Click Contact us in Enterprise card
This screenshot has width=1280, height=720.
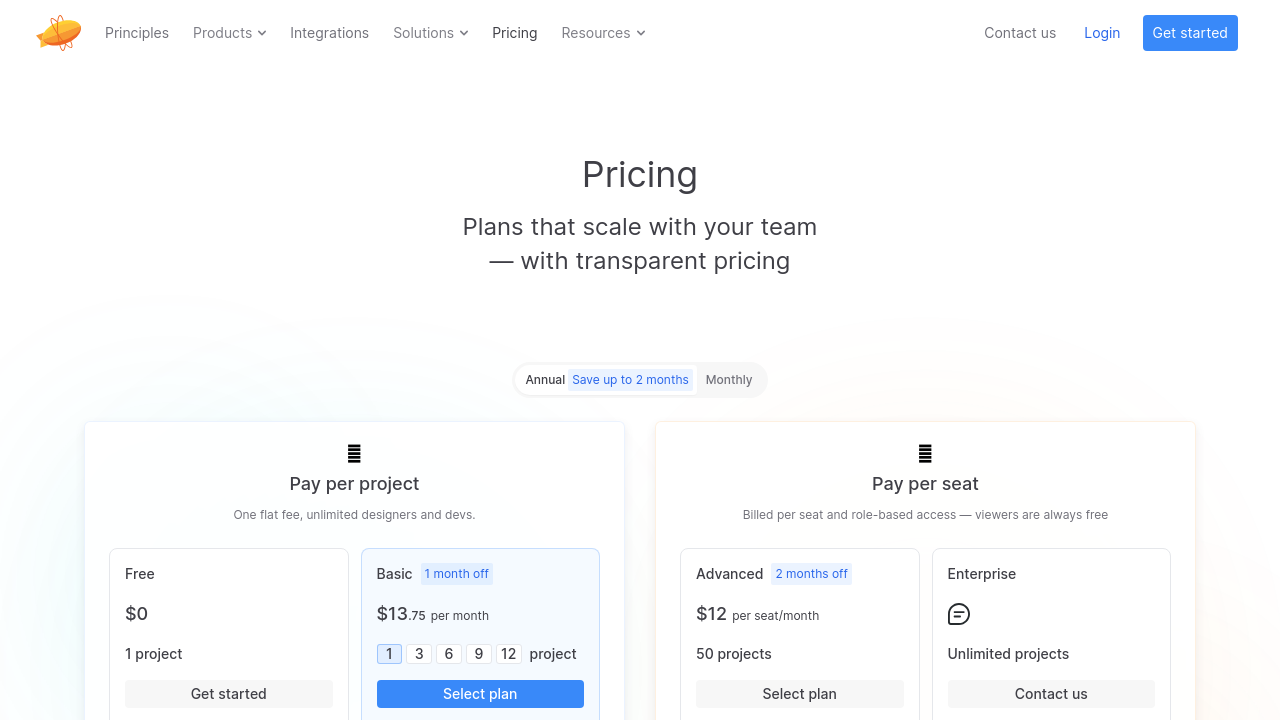(x=1051, y=694)
